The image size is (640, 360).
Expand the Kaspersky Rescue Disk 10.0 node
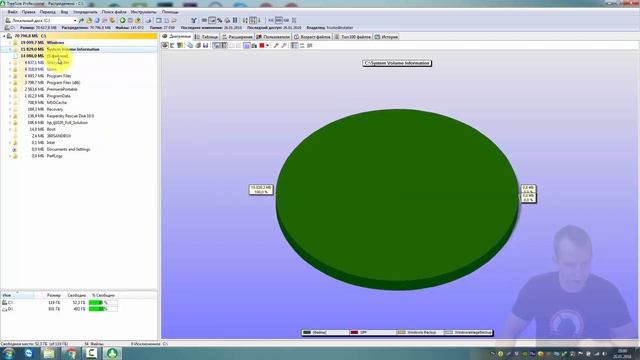coord(10,116)
